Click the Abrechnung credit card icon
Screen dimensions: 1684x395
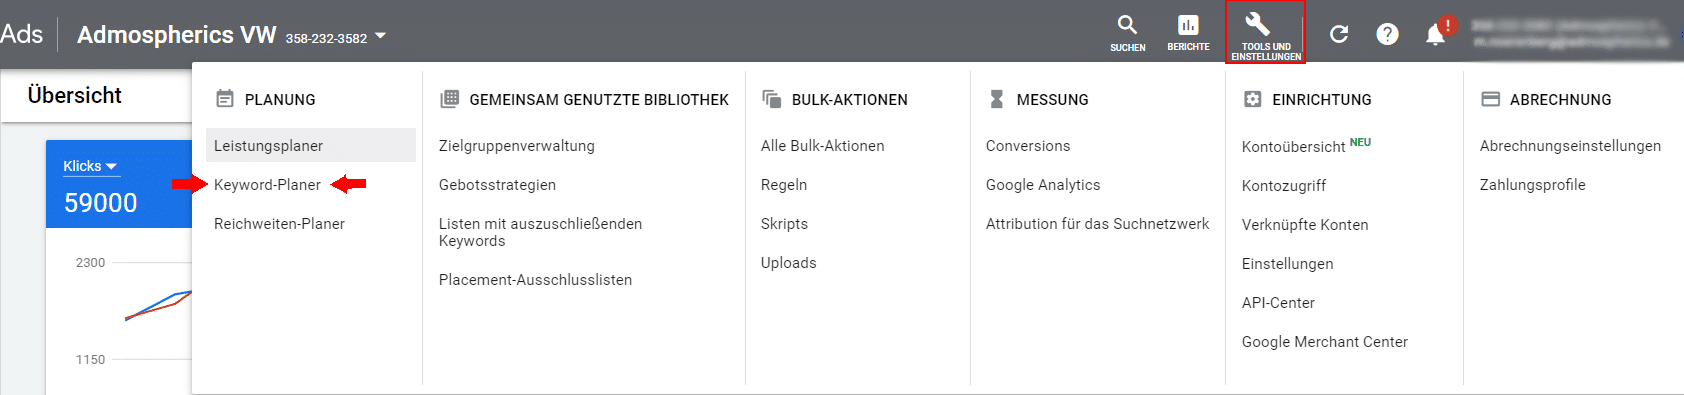point(1490,99)
